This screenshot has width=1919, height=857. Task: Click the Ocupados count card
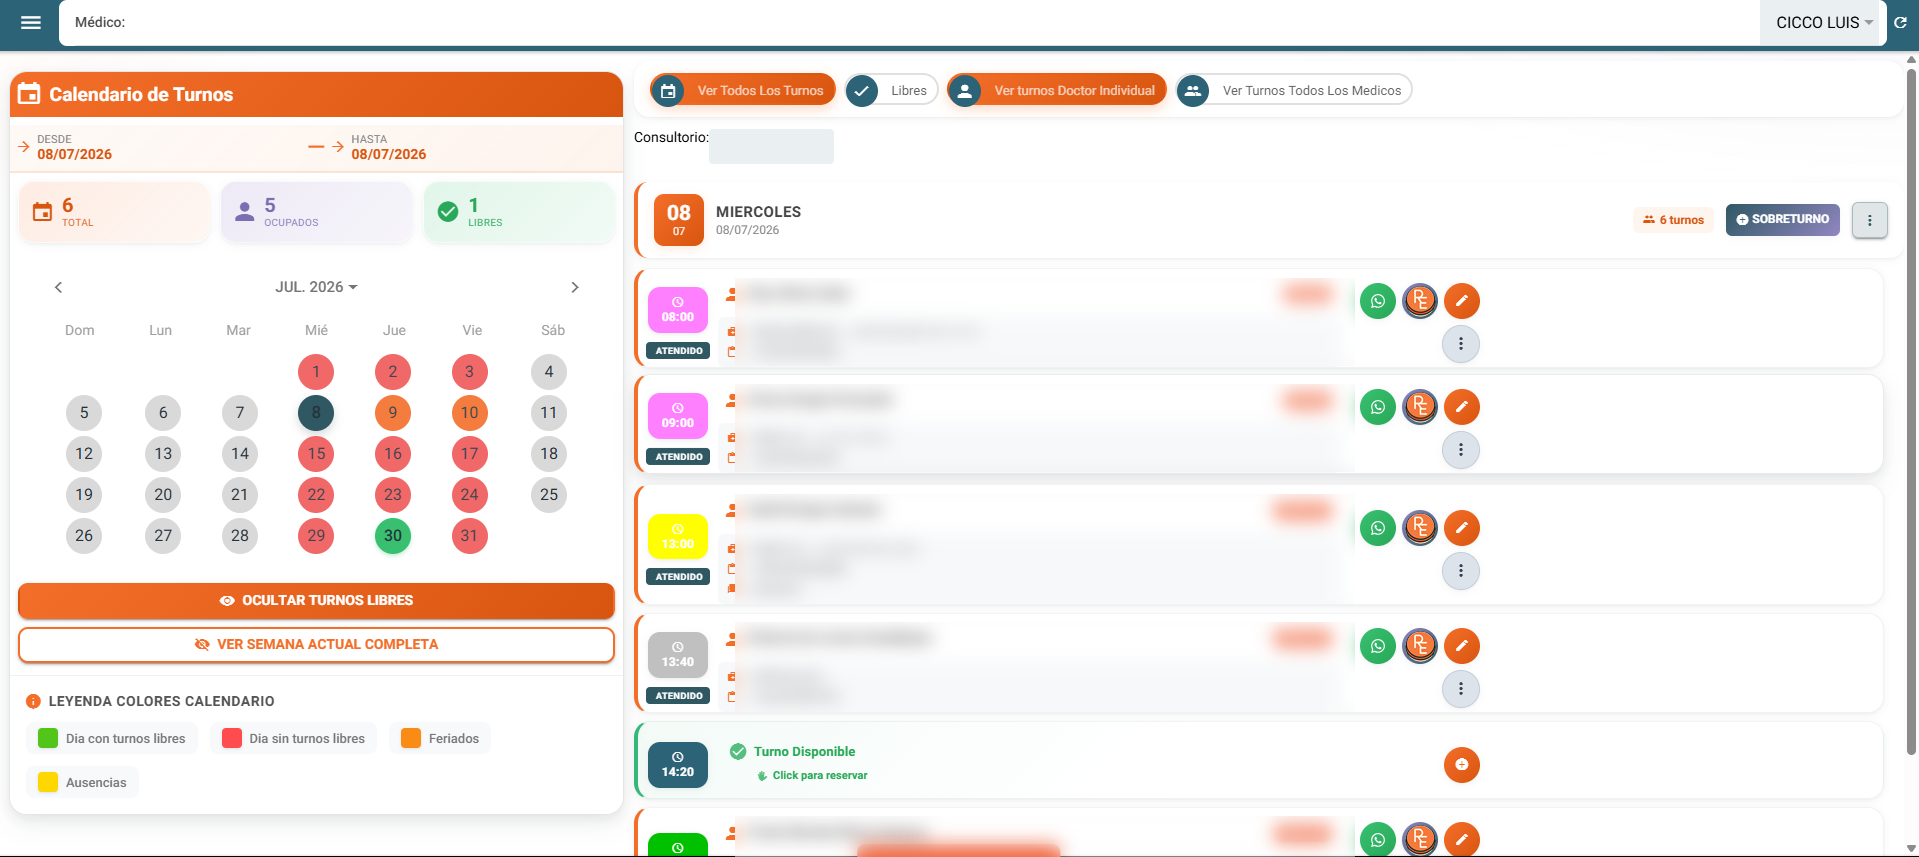pyautogui.click(x=316, y=212)
